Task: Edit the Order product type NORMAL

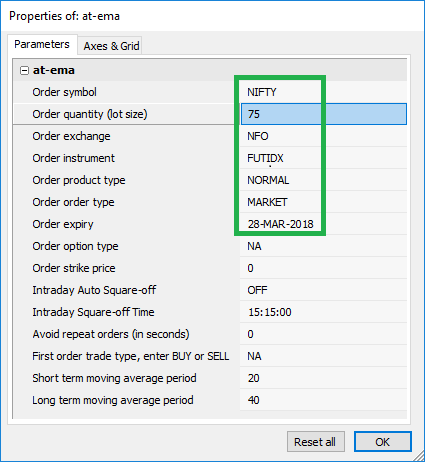Action: (x=323, y=180)
